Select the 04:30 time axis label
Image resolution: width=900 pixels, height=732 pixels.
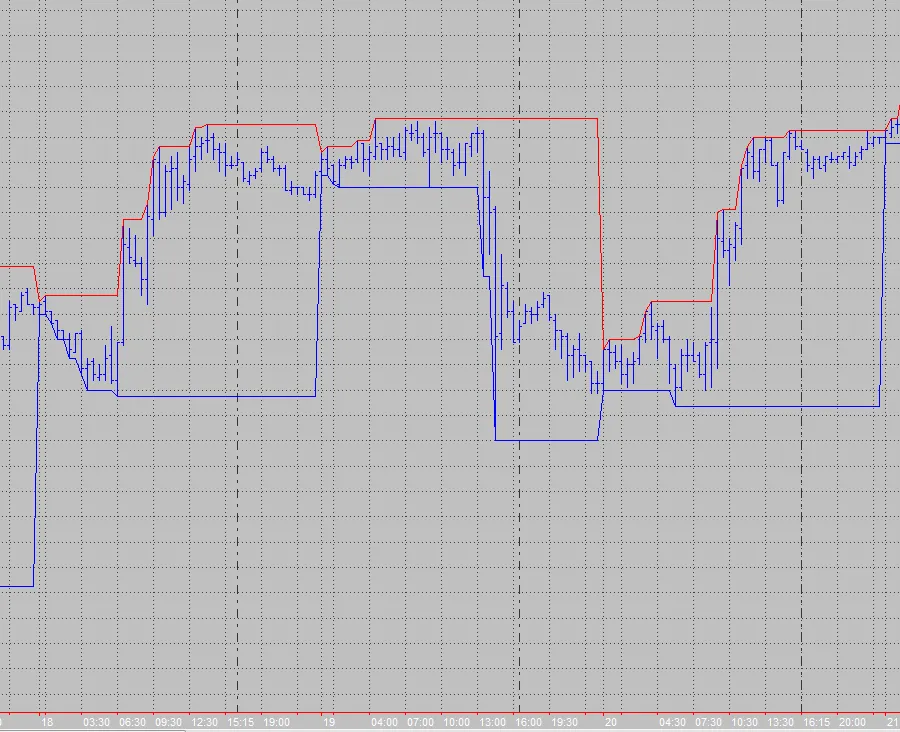673,722
